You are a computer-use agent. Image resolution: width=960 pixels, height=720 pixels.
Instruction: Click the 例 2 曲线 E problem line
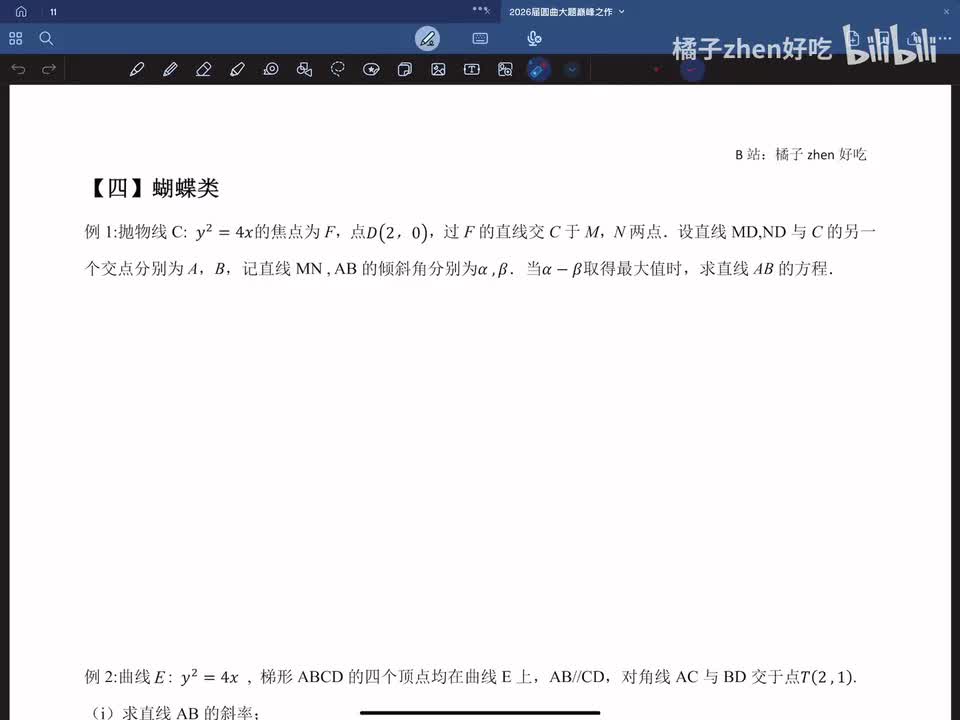[x=471, y=677]
